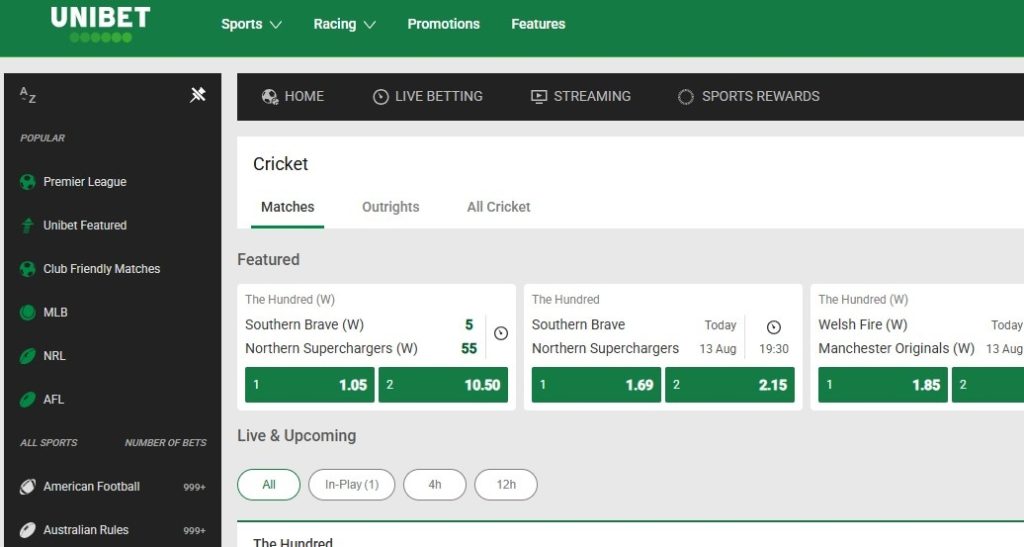Click the NRL rugby ball icon
Viewport: 1024px width, 547px height.
point(27,356)
